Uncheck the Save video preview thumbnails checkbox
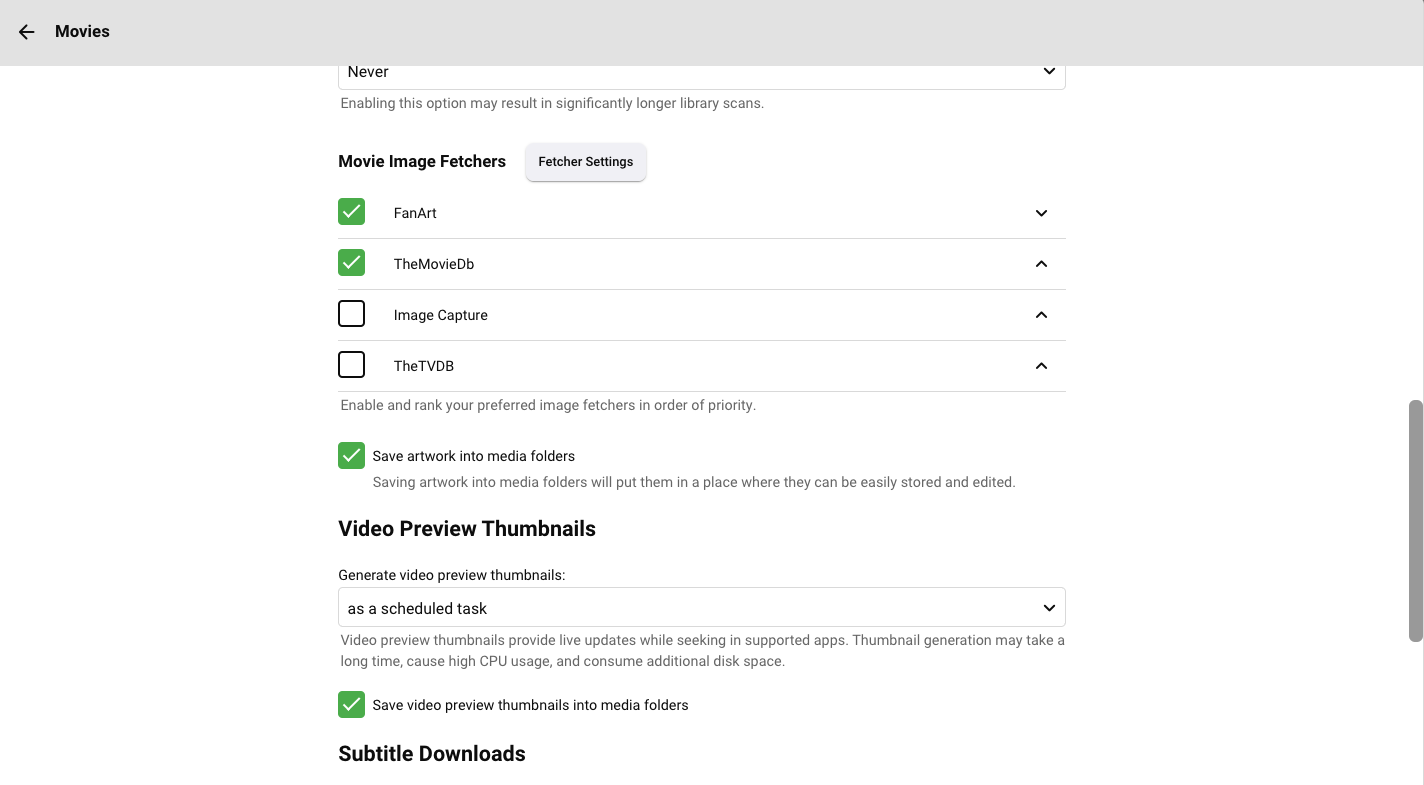The width and height of the screenshot is (1424, 785). pyautogui.click(x=351, y=705)
